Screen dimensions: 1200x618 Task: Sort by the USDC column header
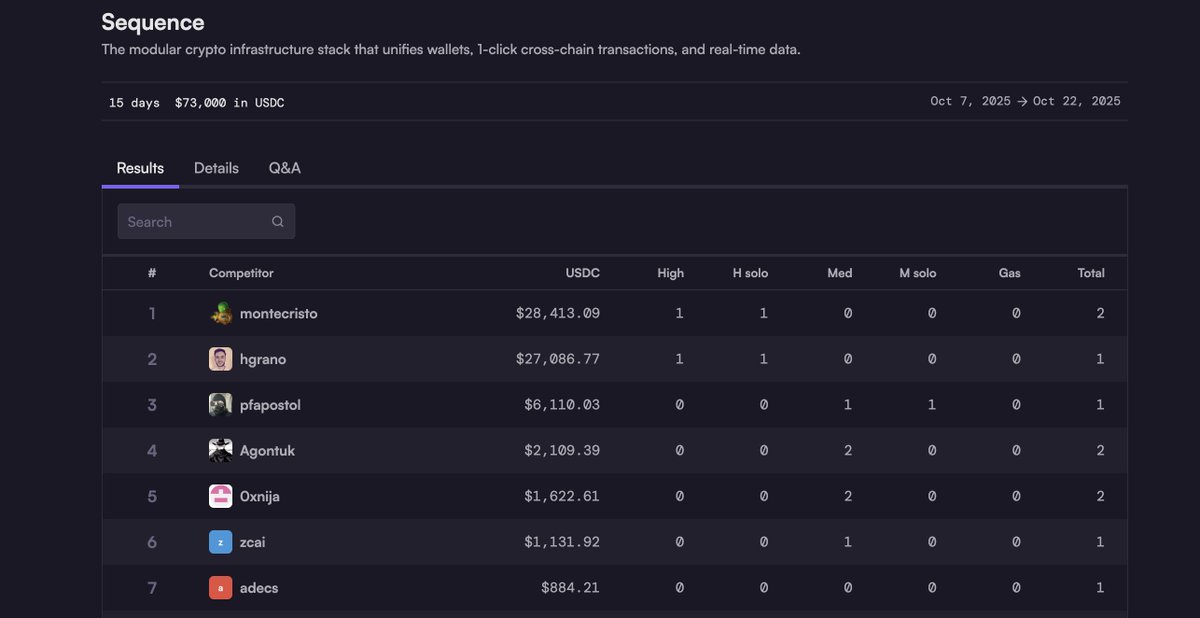click(x=582, y=273)
